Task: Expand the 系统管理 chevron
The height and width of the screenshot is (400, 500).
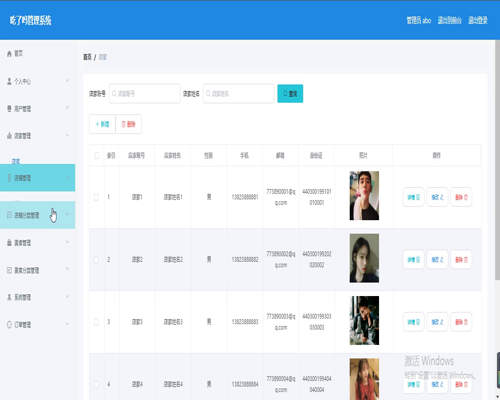Action: point(67,296)
